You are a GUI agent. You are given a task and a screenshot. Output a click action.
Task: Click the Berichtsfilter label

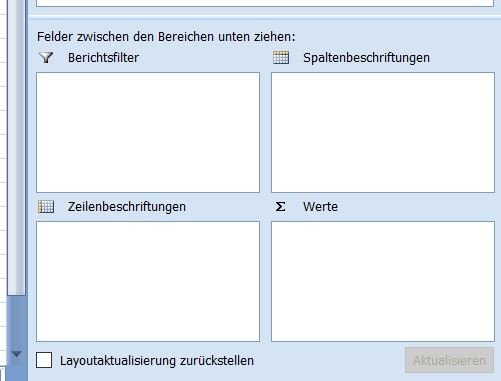pos(103,58)
